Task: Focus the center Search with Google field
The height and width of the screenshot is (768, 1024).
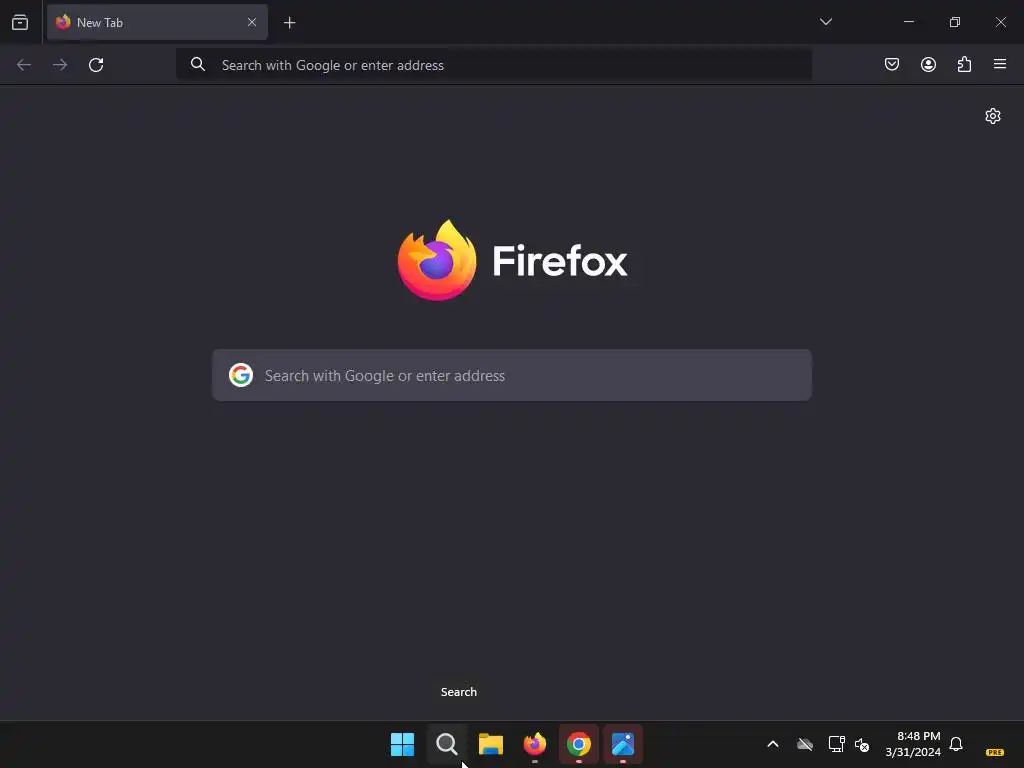Action: pyautogui.click(x=512, y=375)
